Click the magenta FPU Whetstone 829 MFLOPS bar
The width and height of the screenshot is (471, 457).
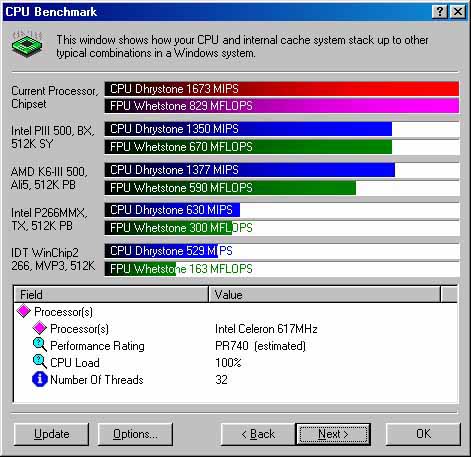coord(282,106)
